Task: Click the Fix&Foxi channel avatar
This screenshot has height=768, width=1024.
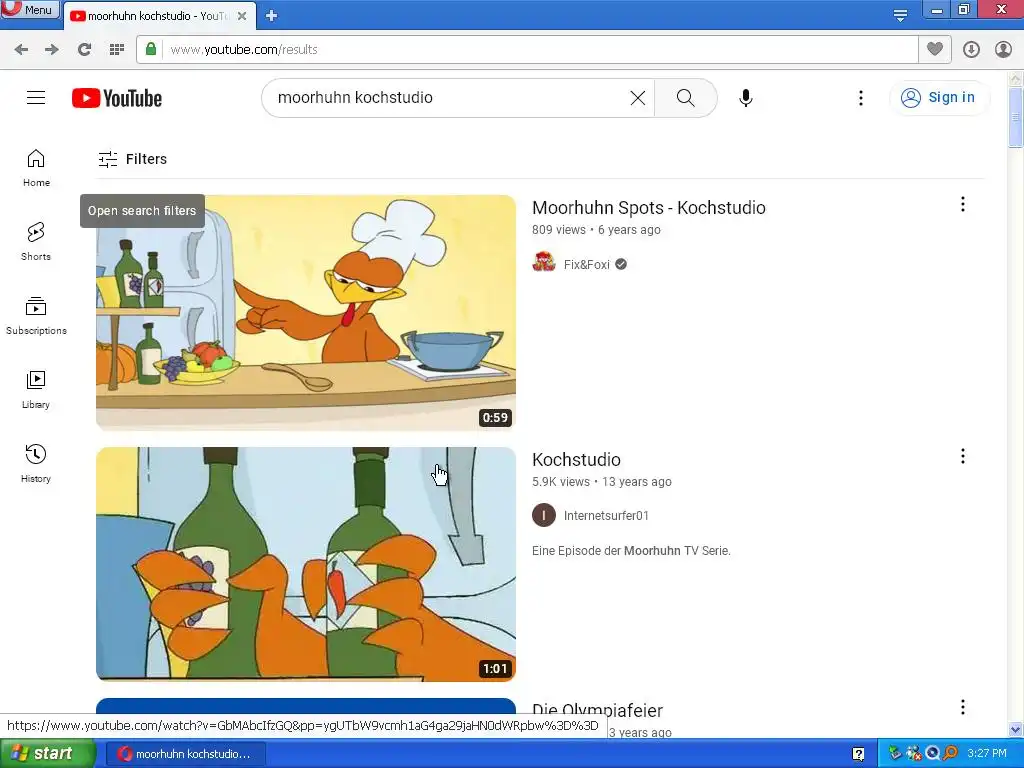Action: click(544, 263)
